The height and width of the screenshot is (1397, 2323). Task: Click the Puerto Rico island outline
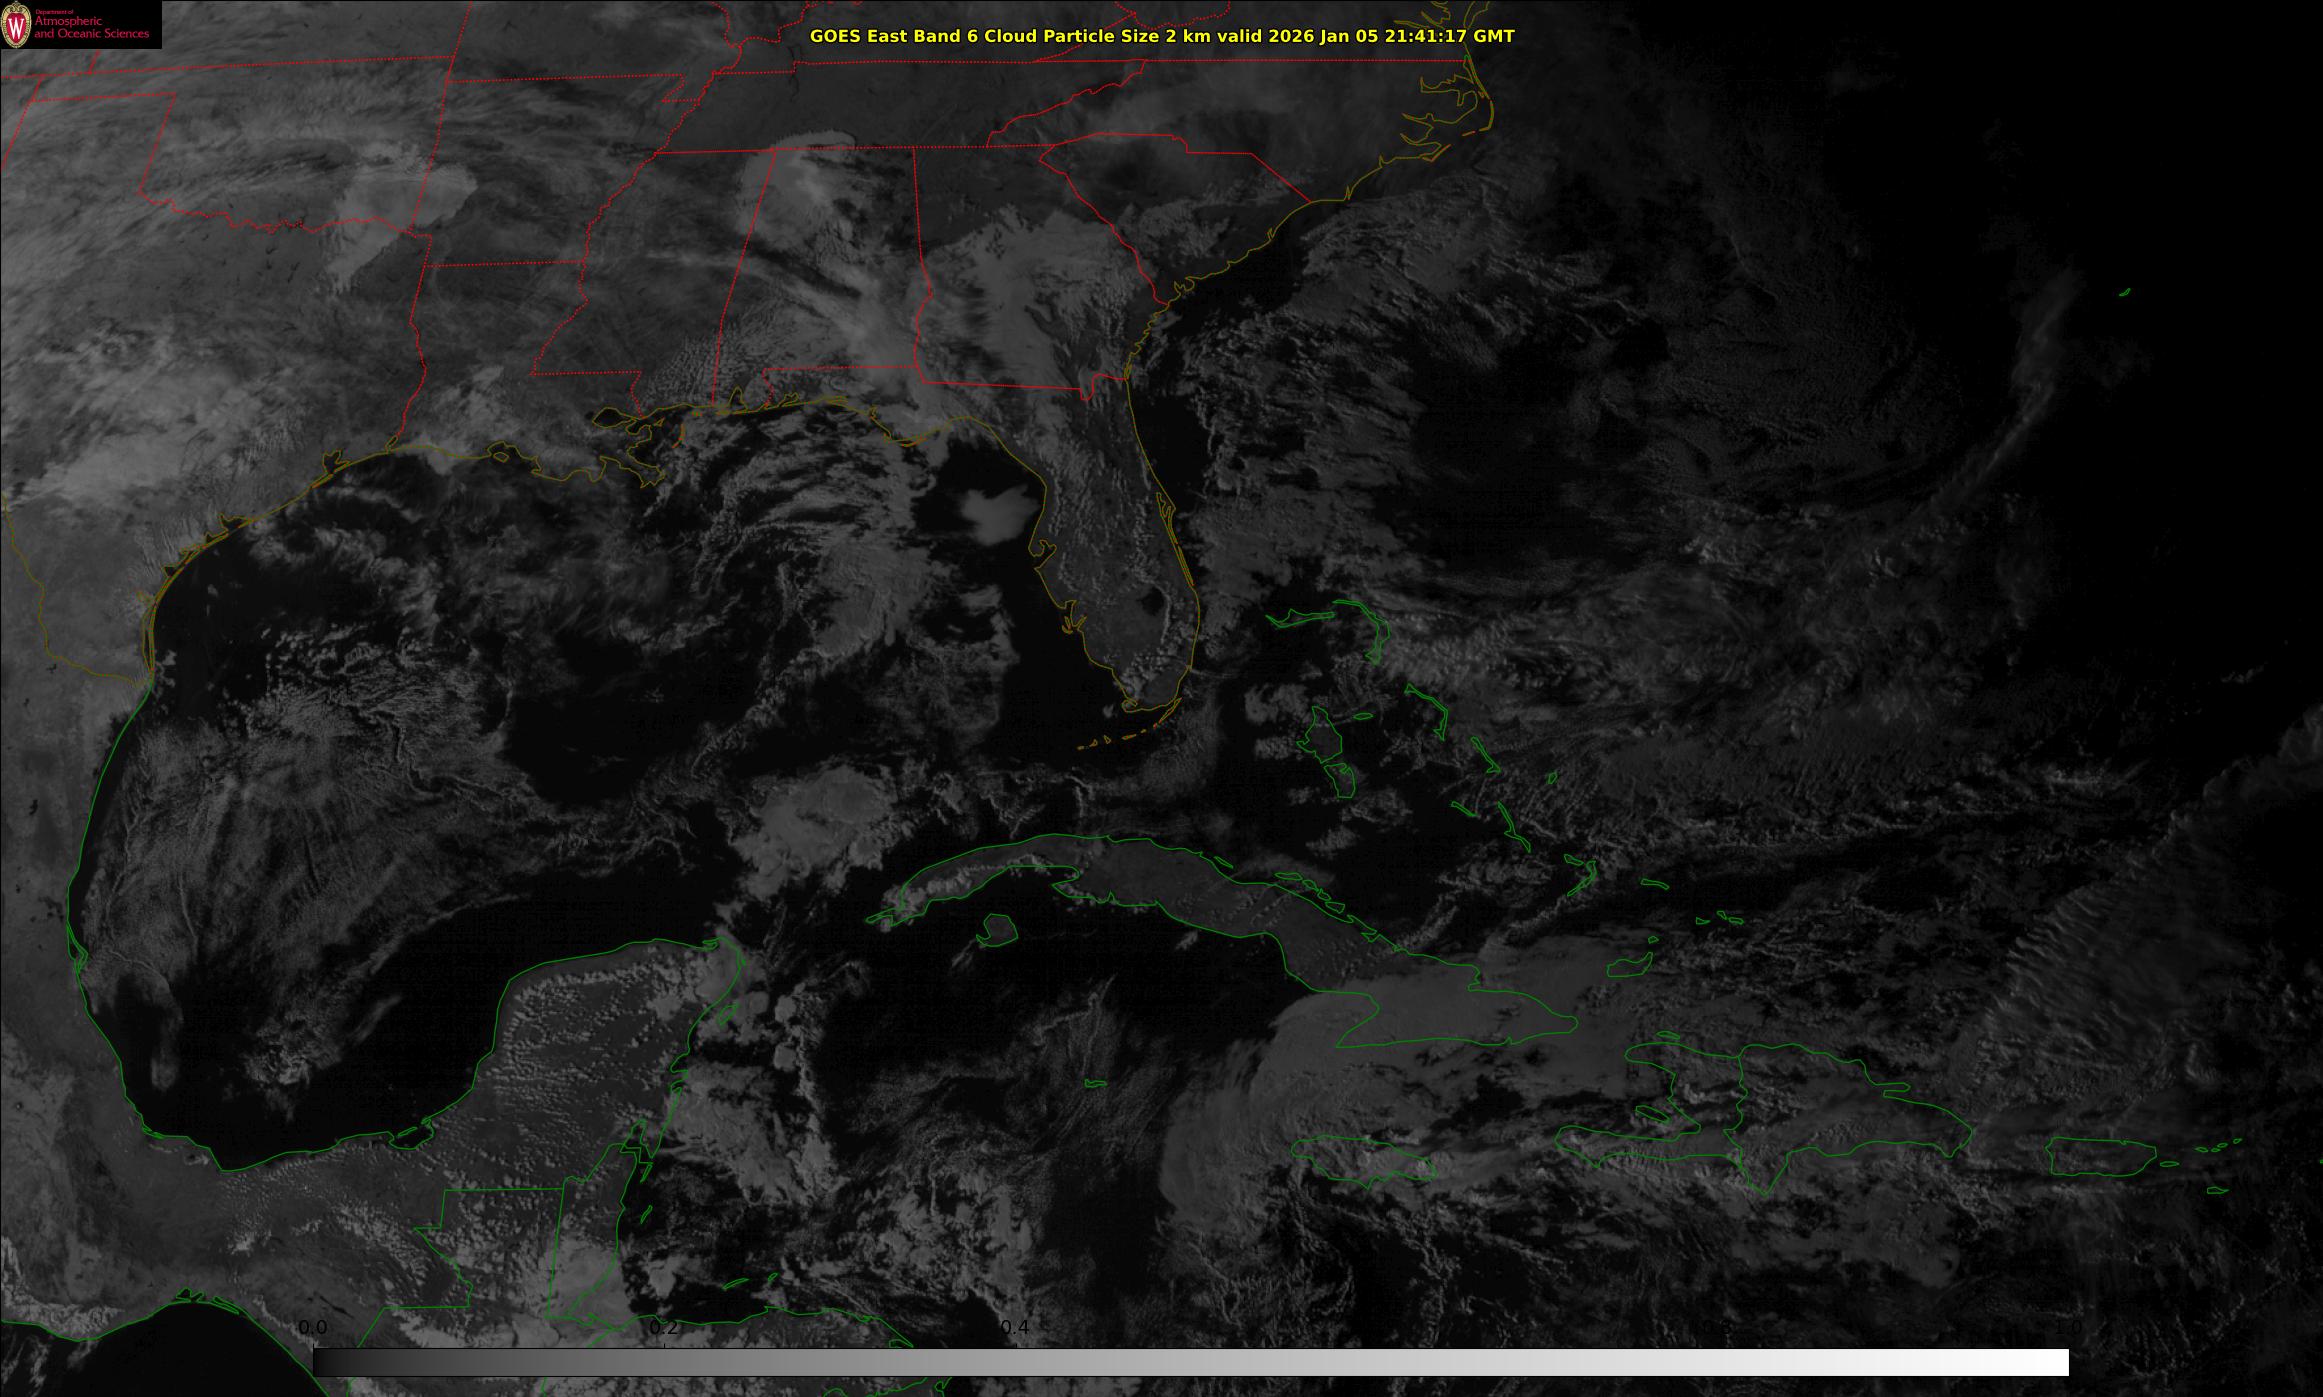click(x=2103, y=1156)
